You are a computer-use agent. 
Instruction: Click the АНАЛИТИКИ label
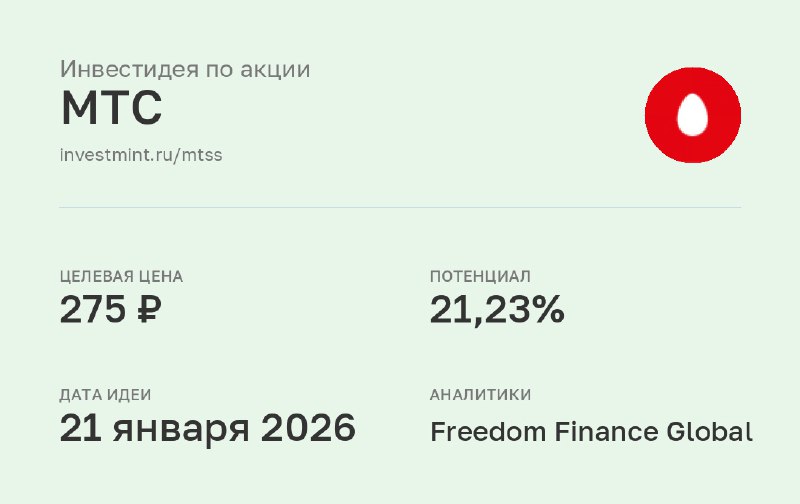[x=480, y=395]
